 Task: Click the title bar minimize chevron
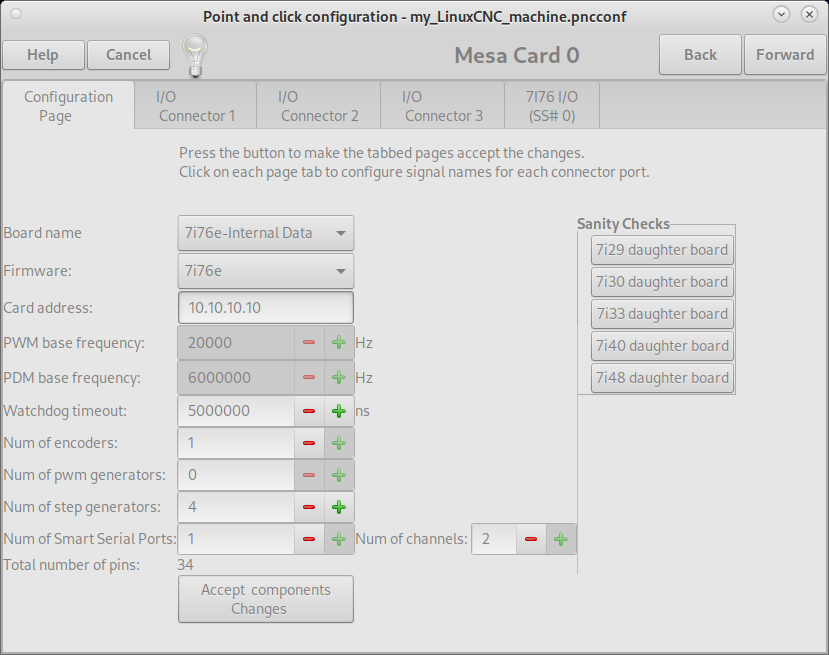[x=781, y=14]
